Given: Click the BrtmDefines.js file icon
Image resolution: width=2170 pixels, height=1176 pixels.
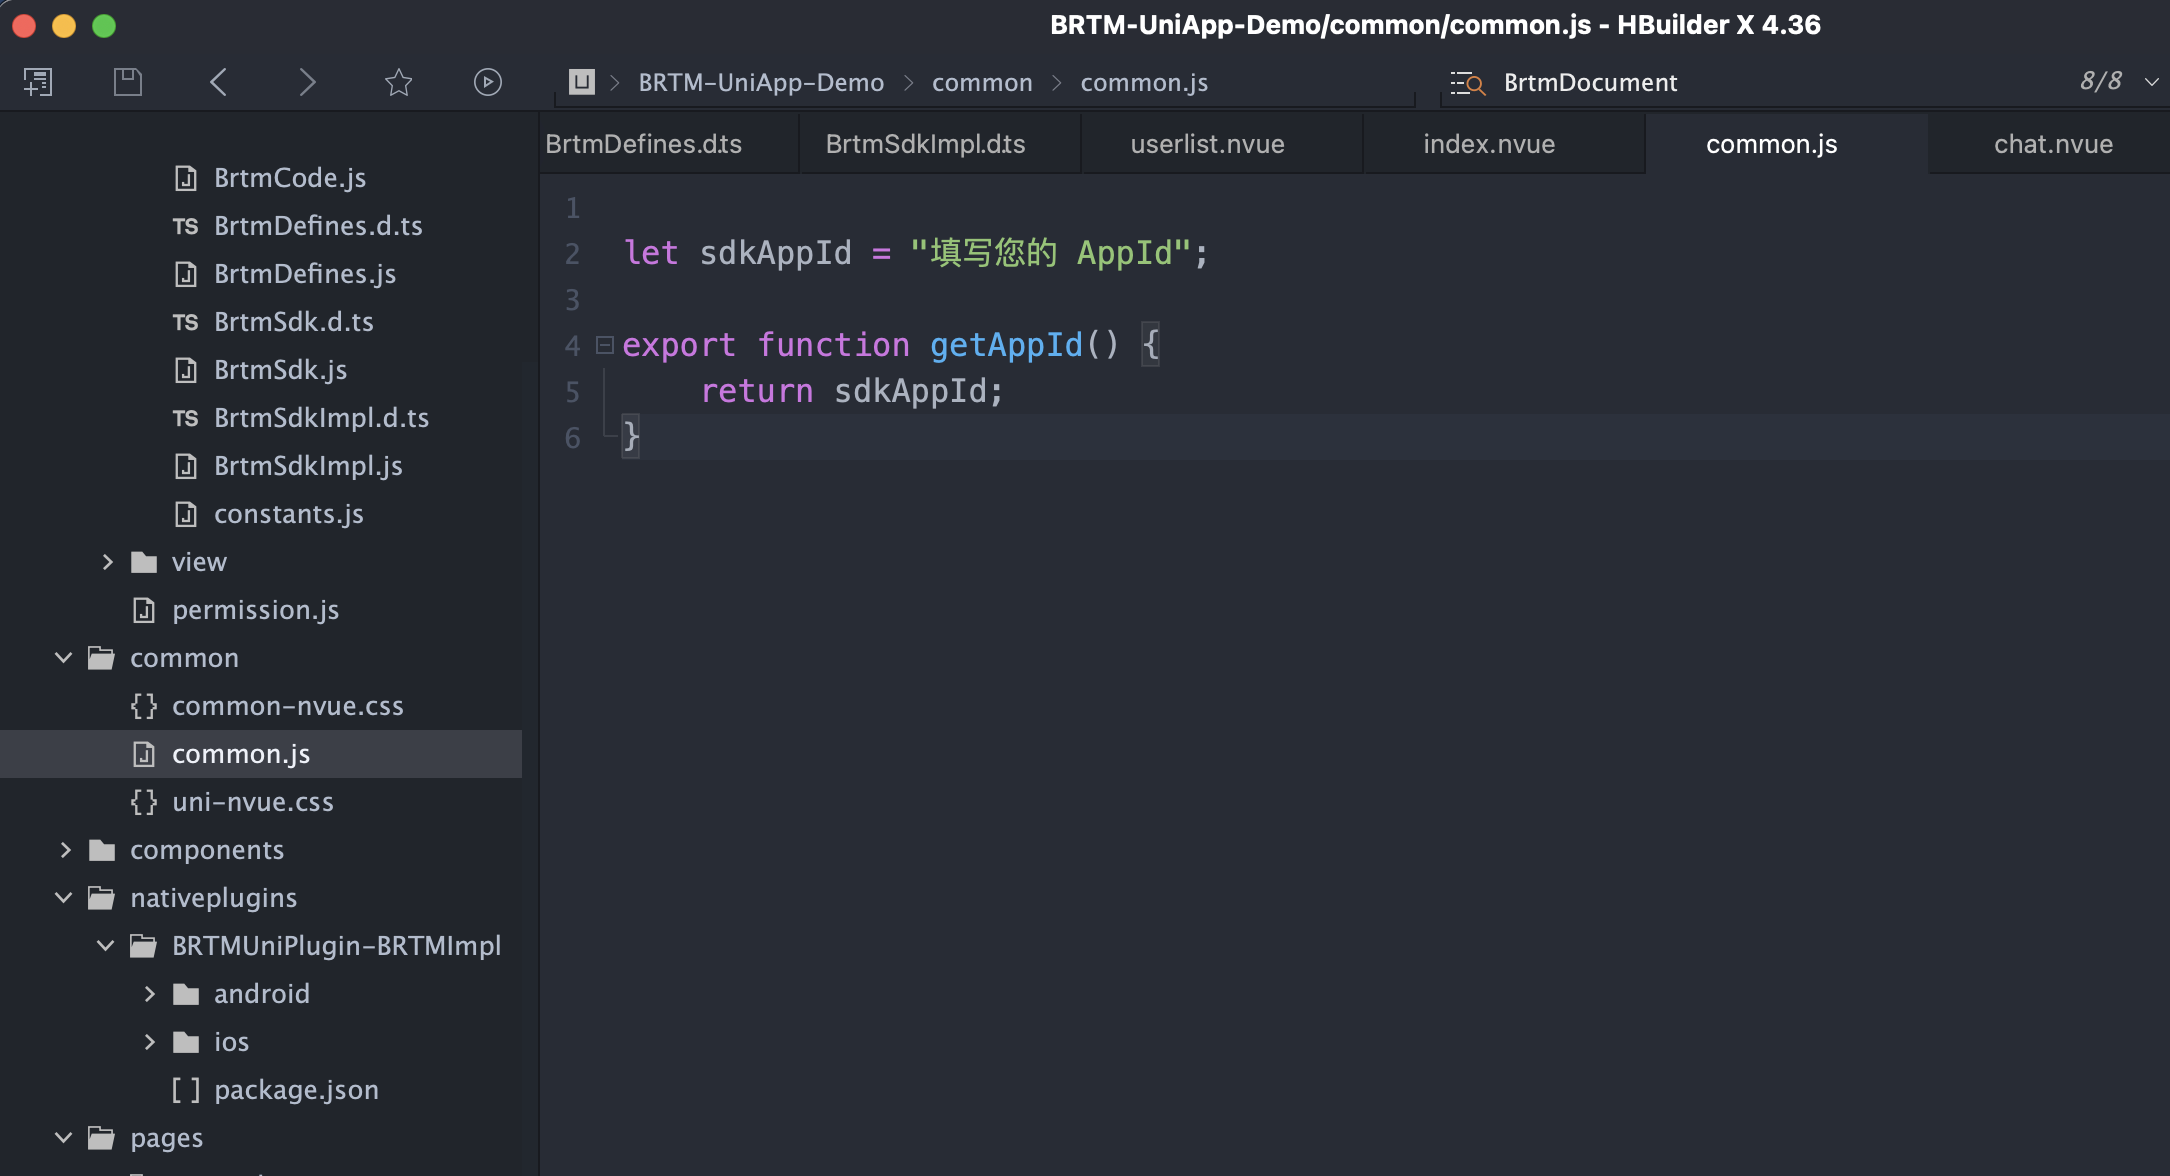Looking at the screenshot, I should click(x=186, y=274).
